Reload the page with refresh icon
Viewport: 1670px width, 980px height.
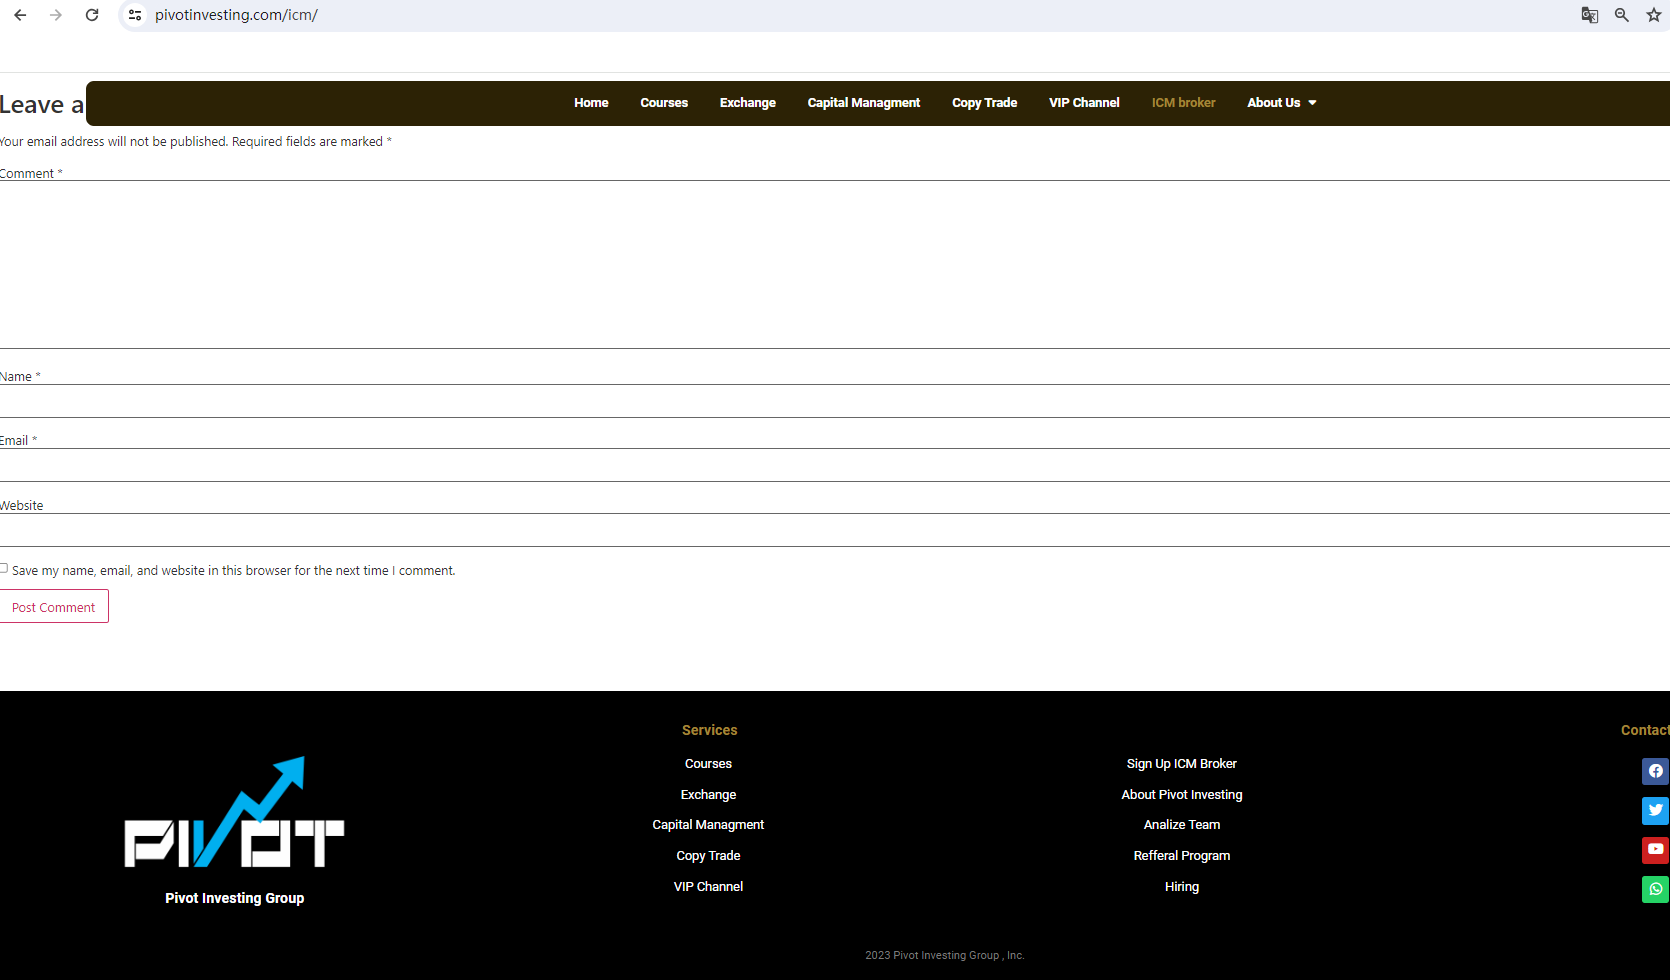(92, 15)
